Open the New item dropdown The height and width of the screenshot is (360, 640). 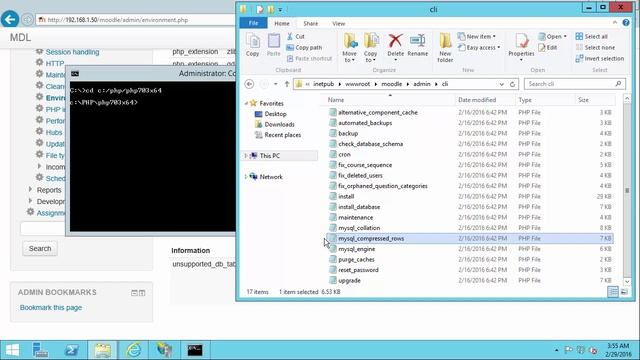tap(477, 36)
